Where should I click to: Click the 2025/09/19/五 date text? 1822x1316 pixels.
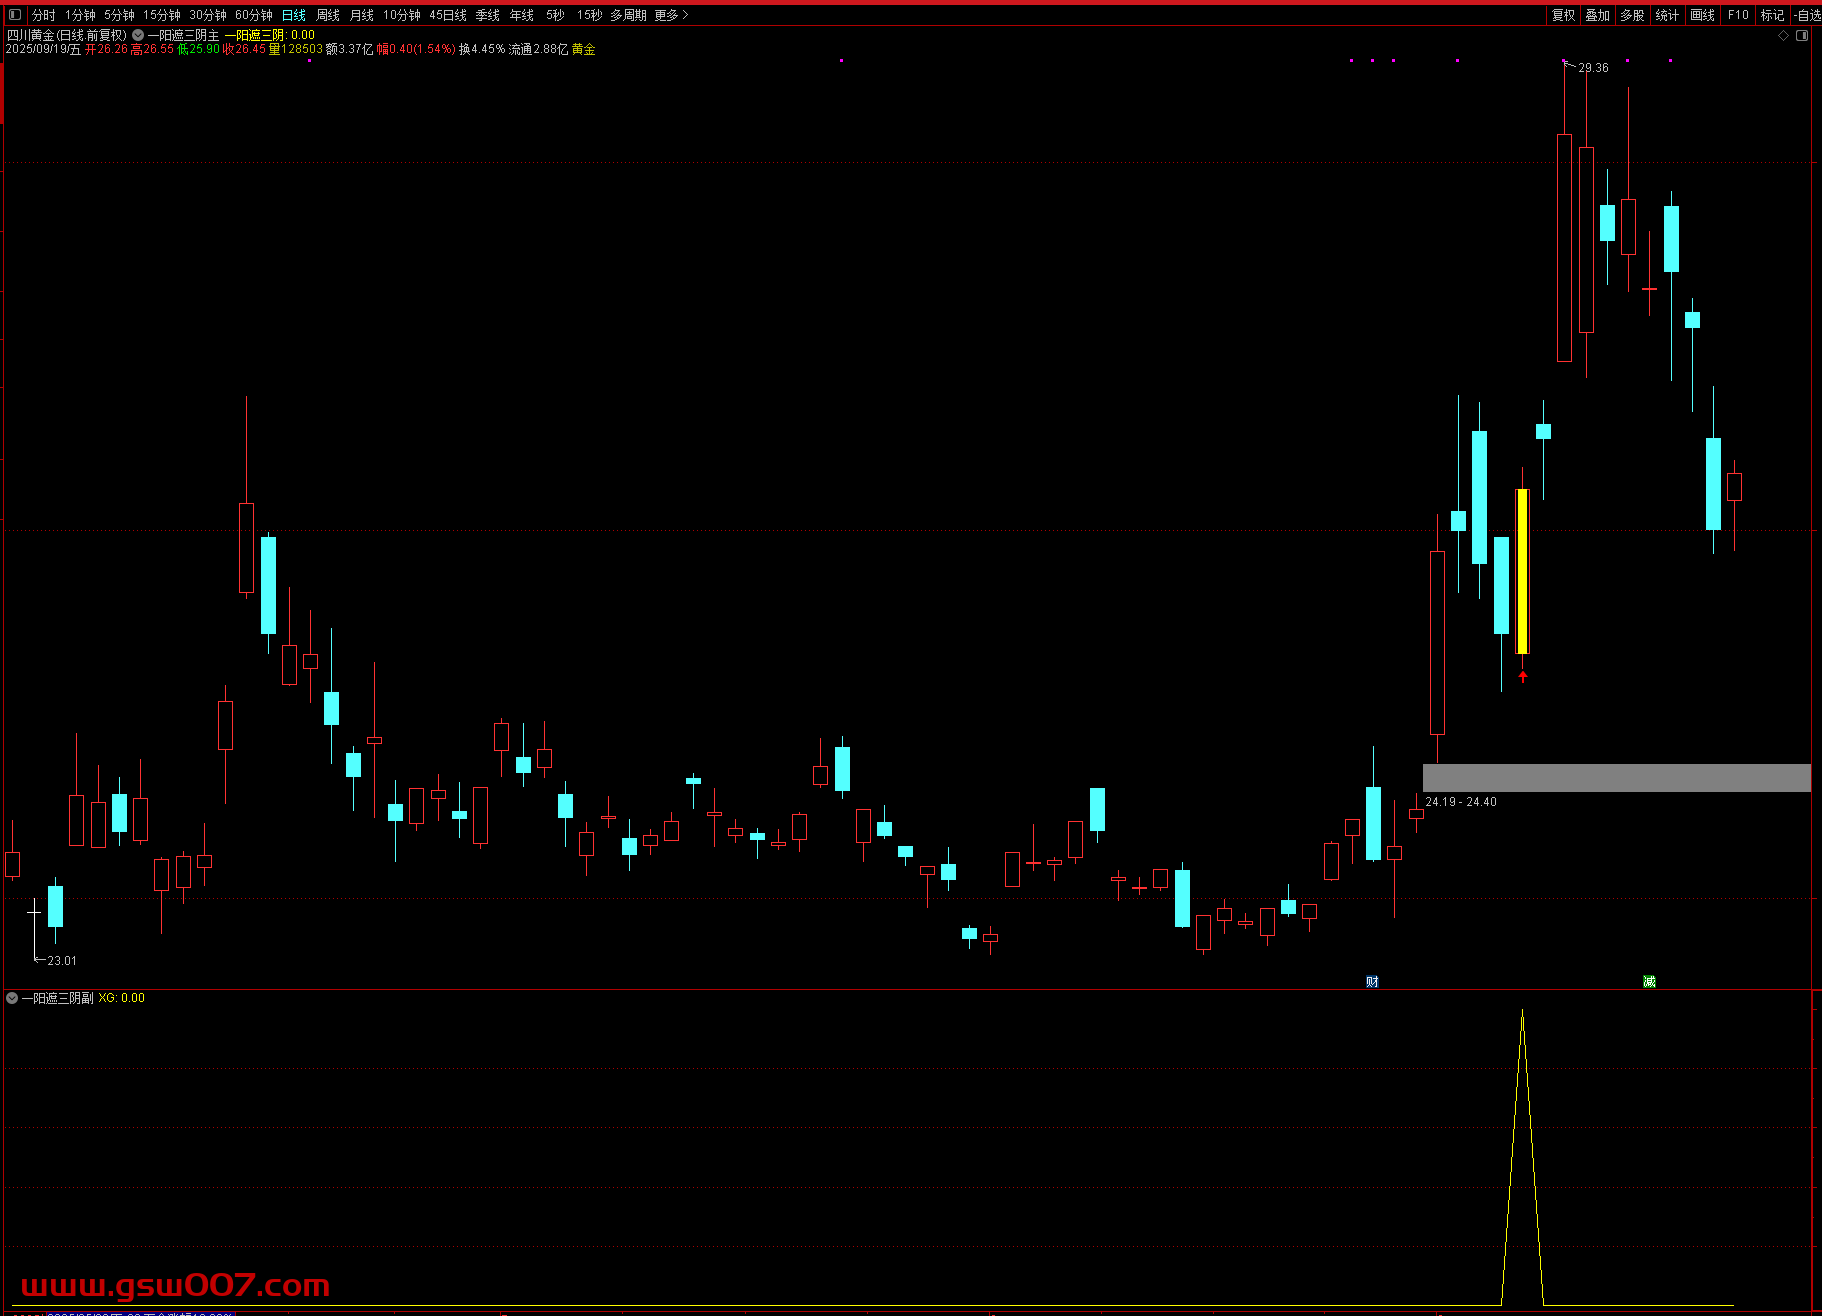click(x=43, y=49)
